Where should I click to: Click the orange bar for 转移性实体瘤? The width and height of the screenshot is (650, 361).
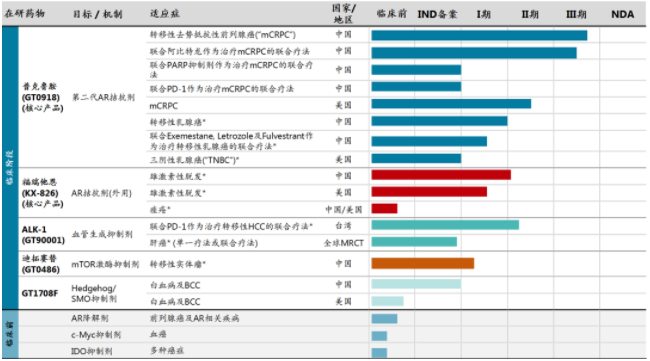(x=422, y=263)
